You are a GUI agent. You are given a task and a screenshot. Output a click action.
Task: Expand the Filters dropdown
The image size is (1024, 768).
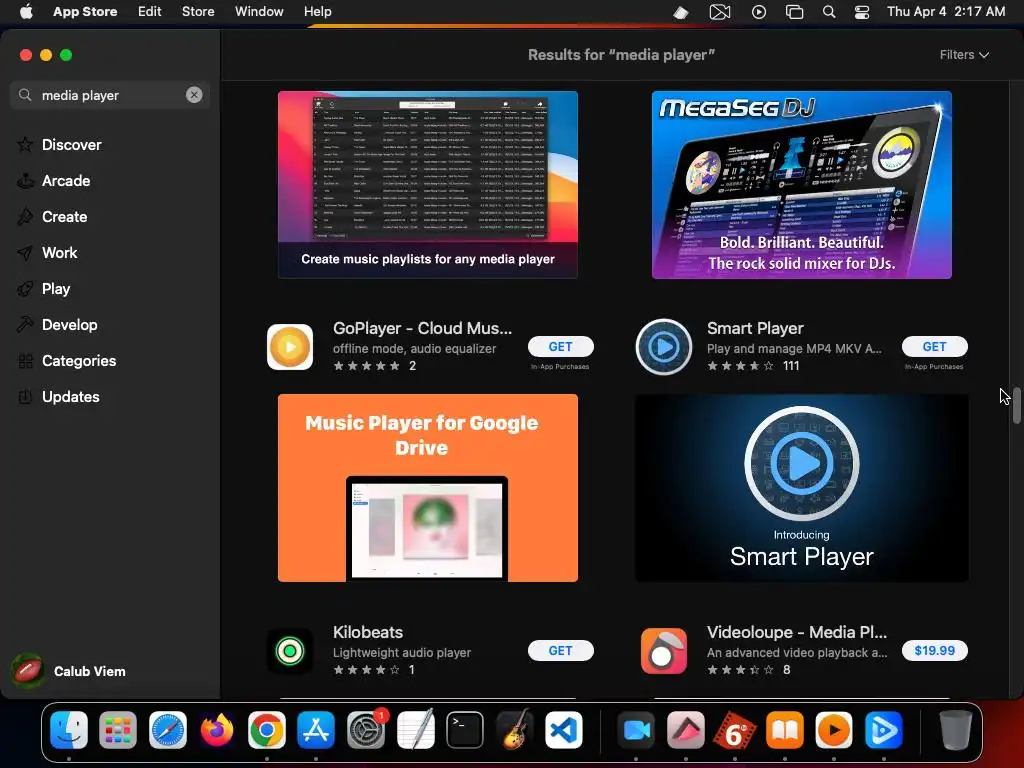(x=964, y=55)
